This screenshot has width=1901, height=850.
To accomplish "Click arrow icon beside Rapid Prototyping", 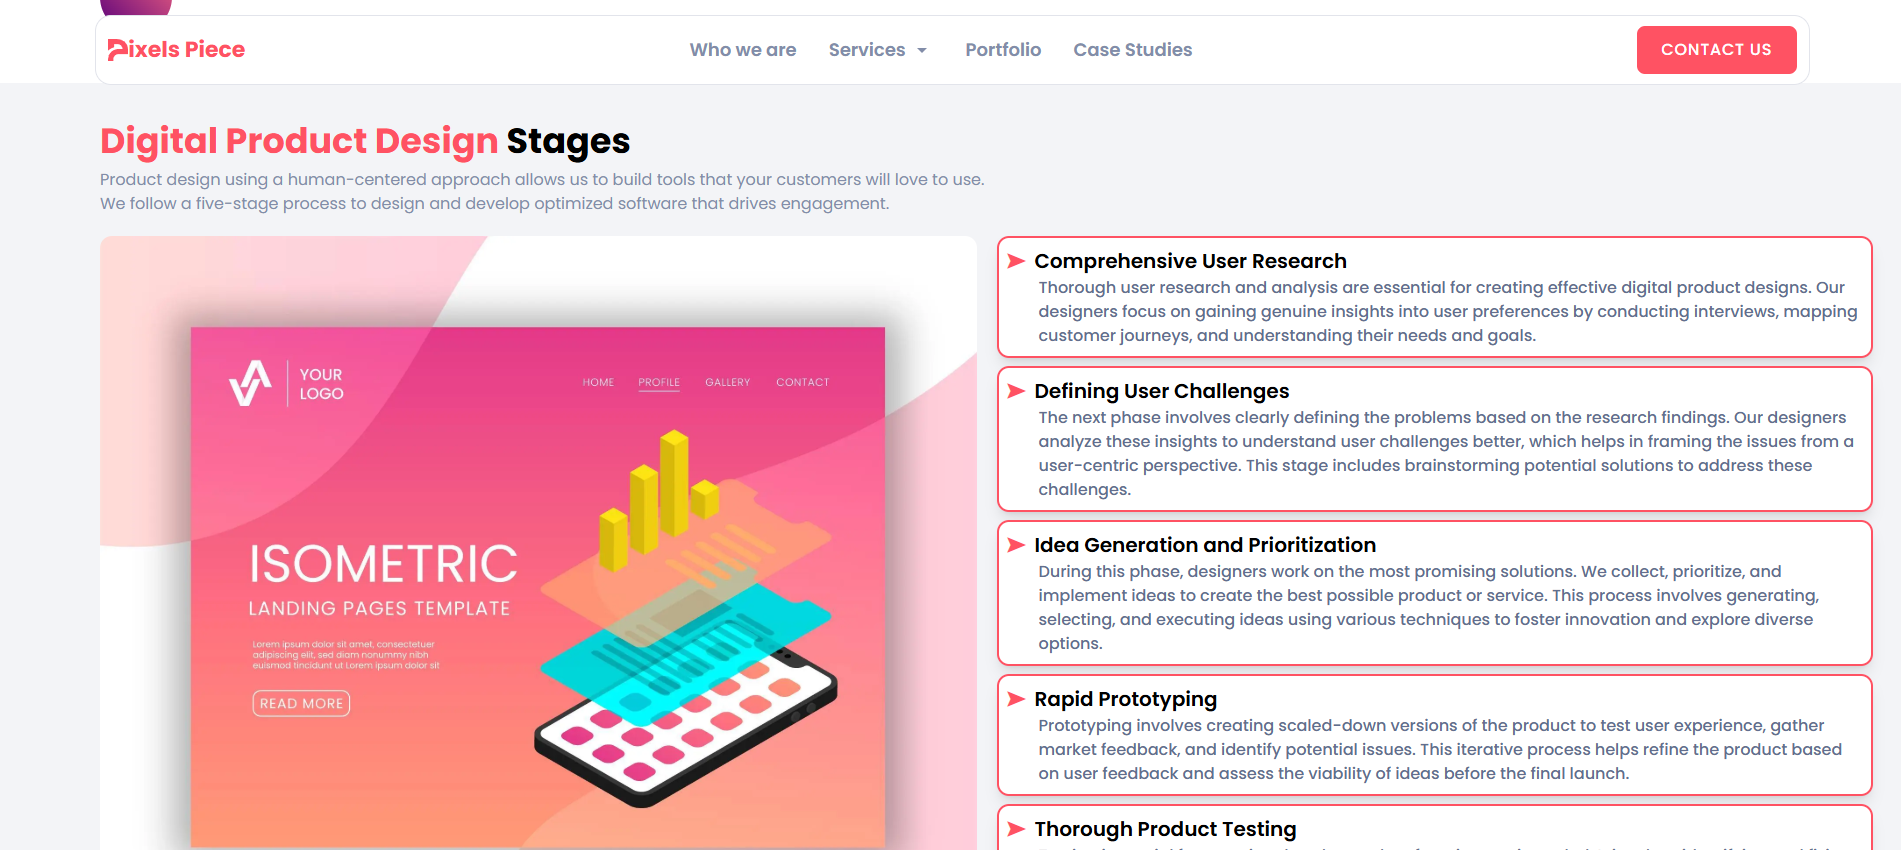I will [1016, 699].
